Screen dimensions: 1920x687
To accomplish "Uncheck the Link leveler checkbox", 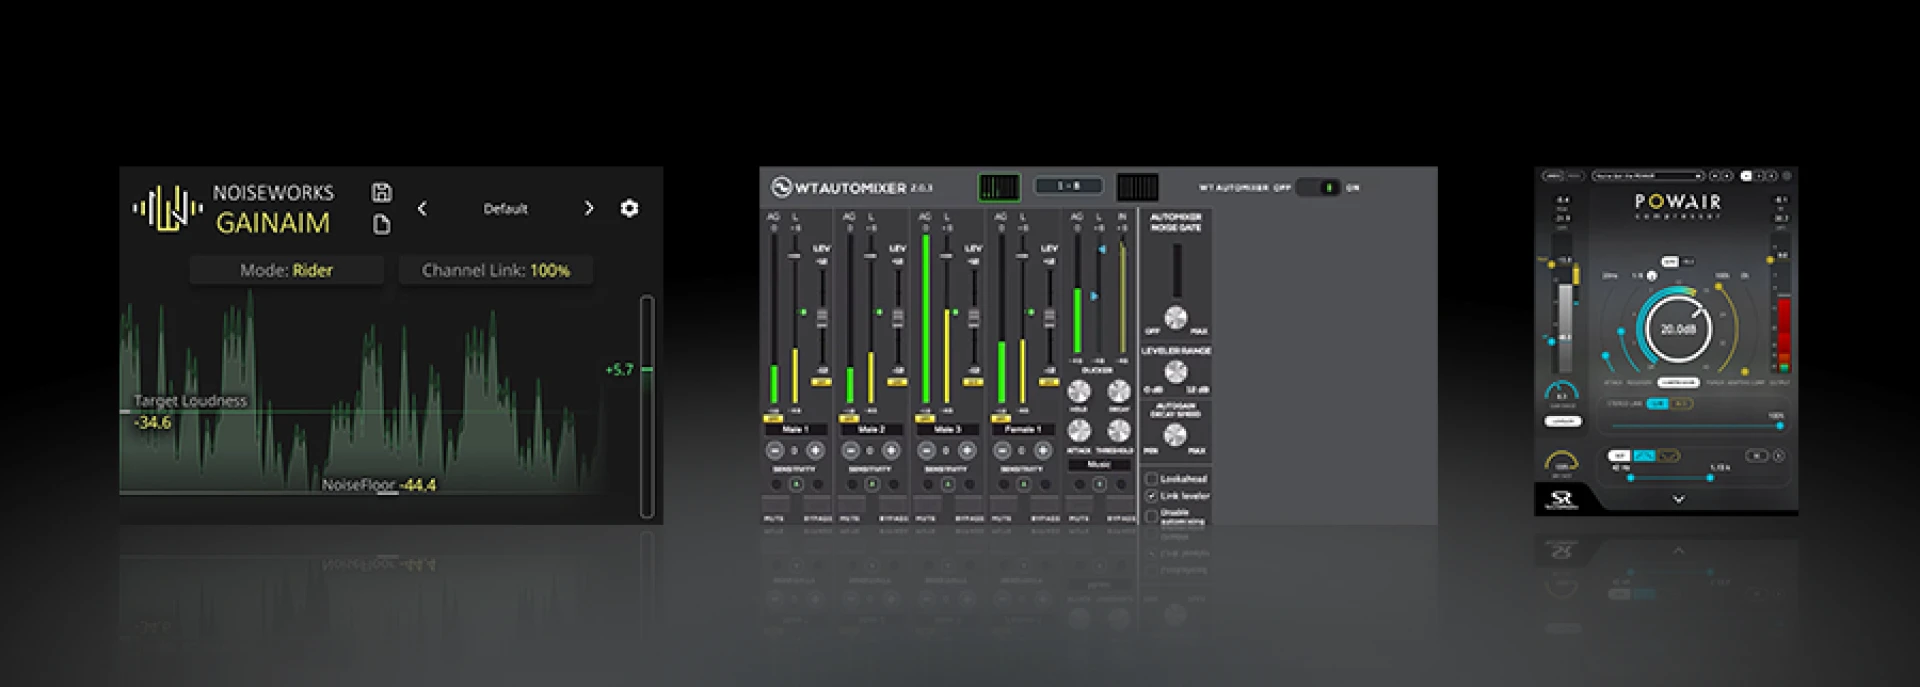I will tap(1151, 496).
